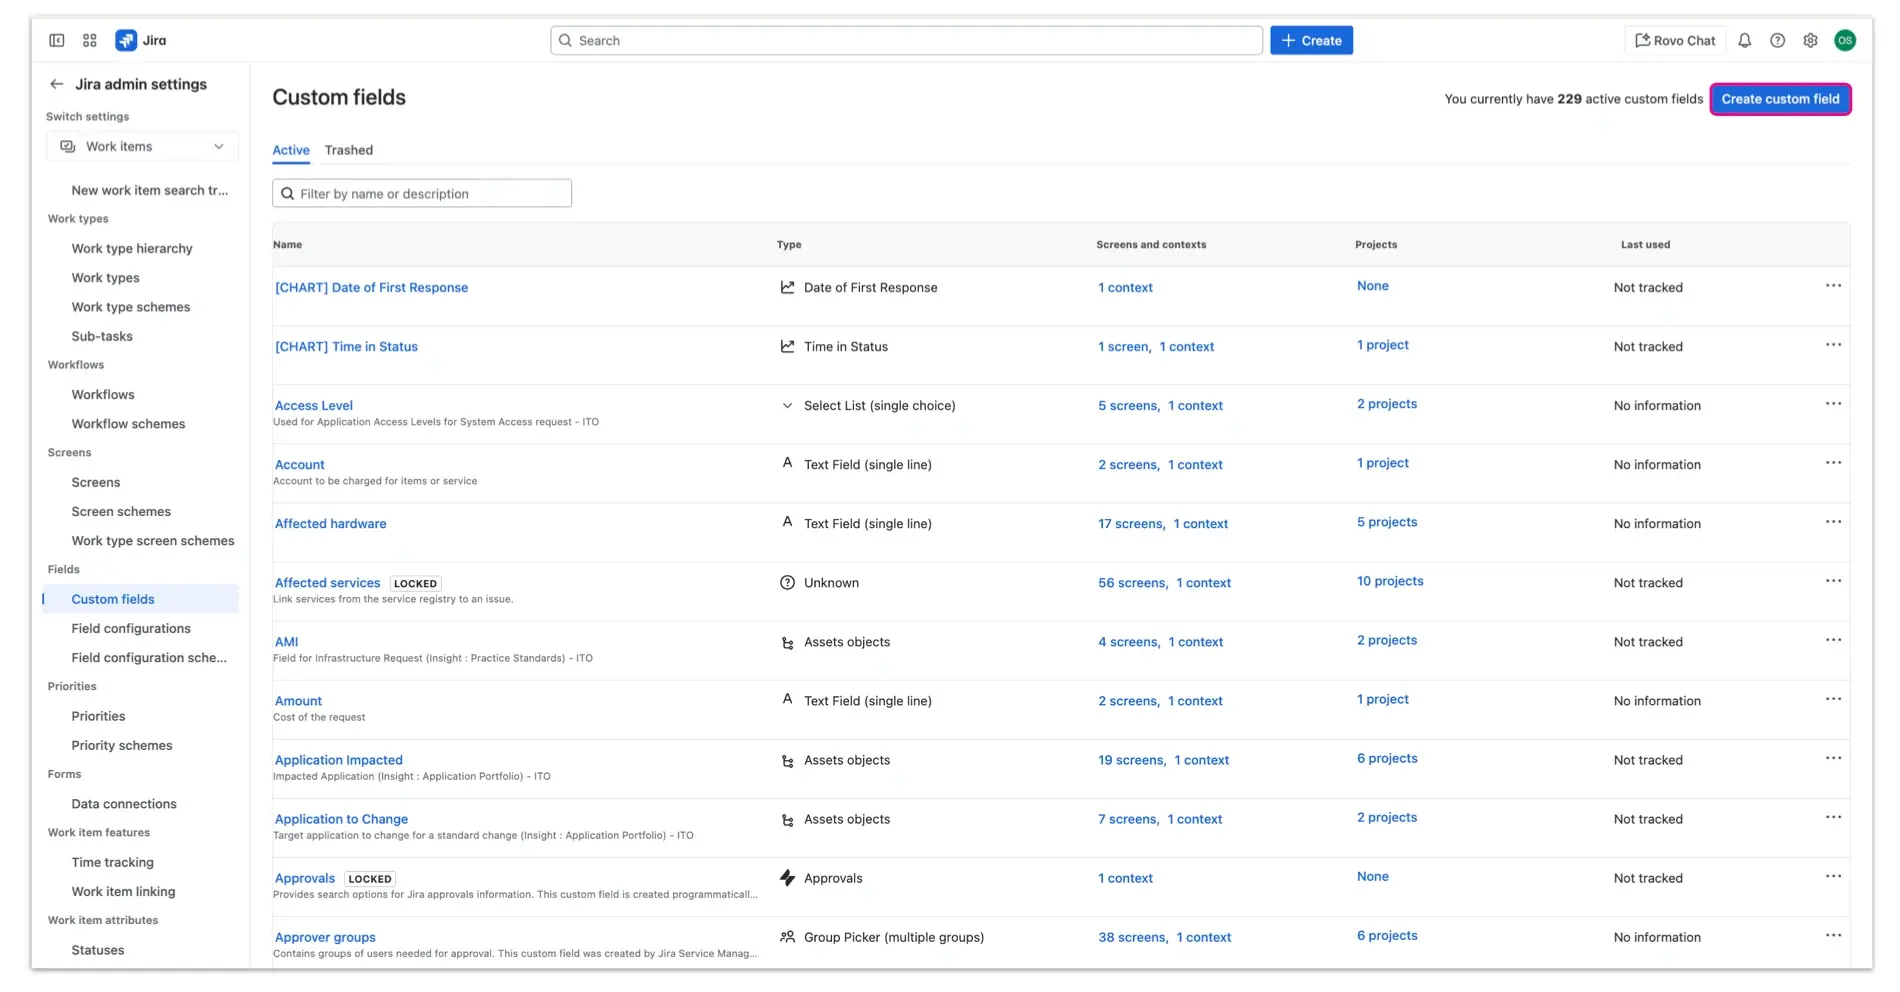Click the user profile avatar
Screen dimensions: 1900x992
tap(1844, 41)
